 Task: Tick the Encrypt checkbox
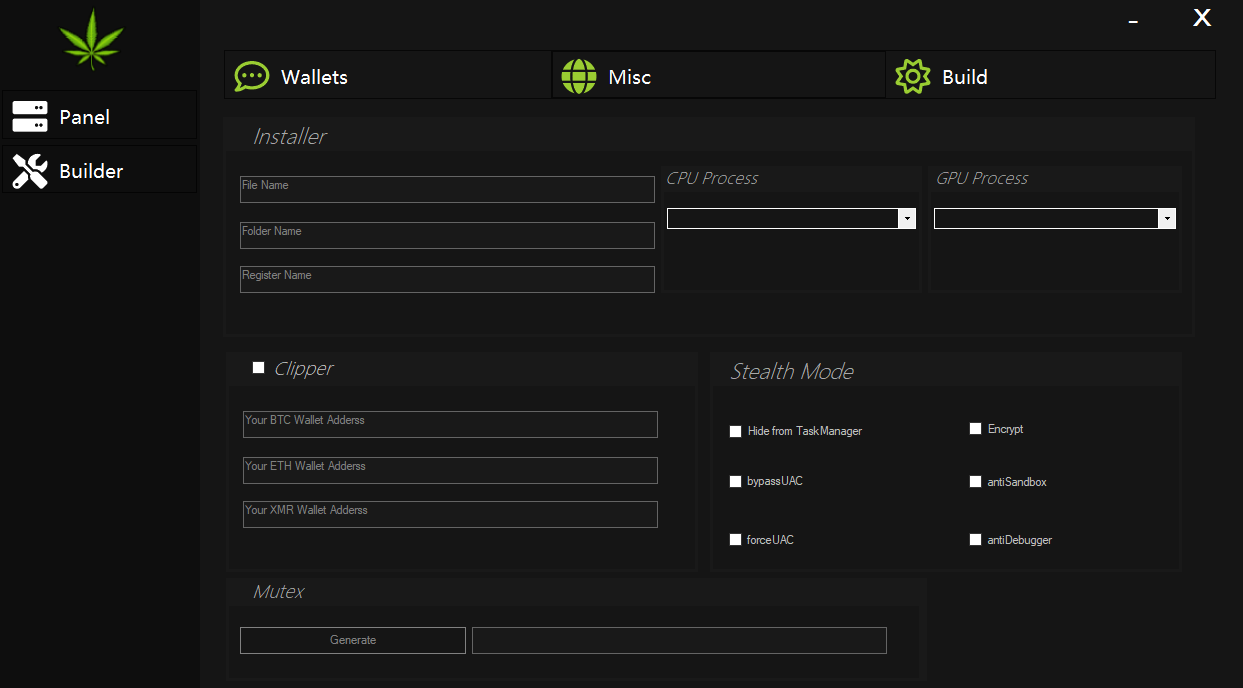976,429
